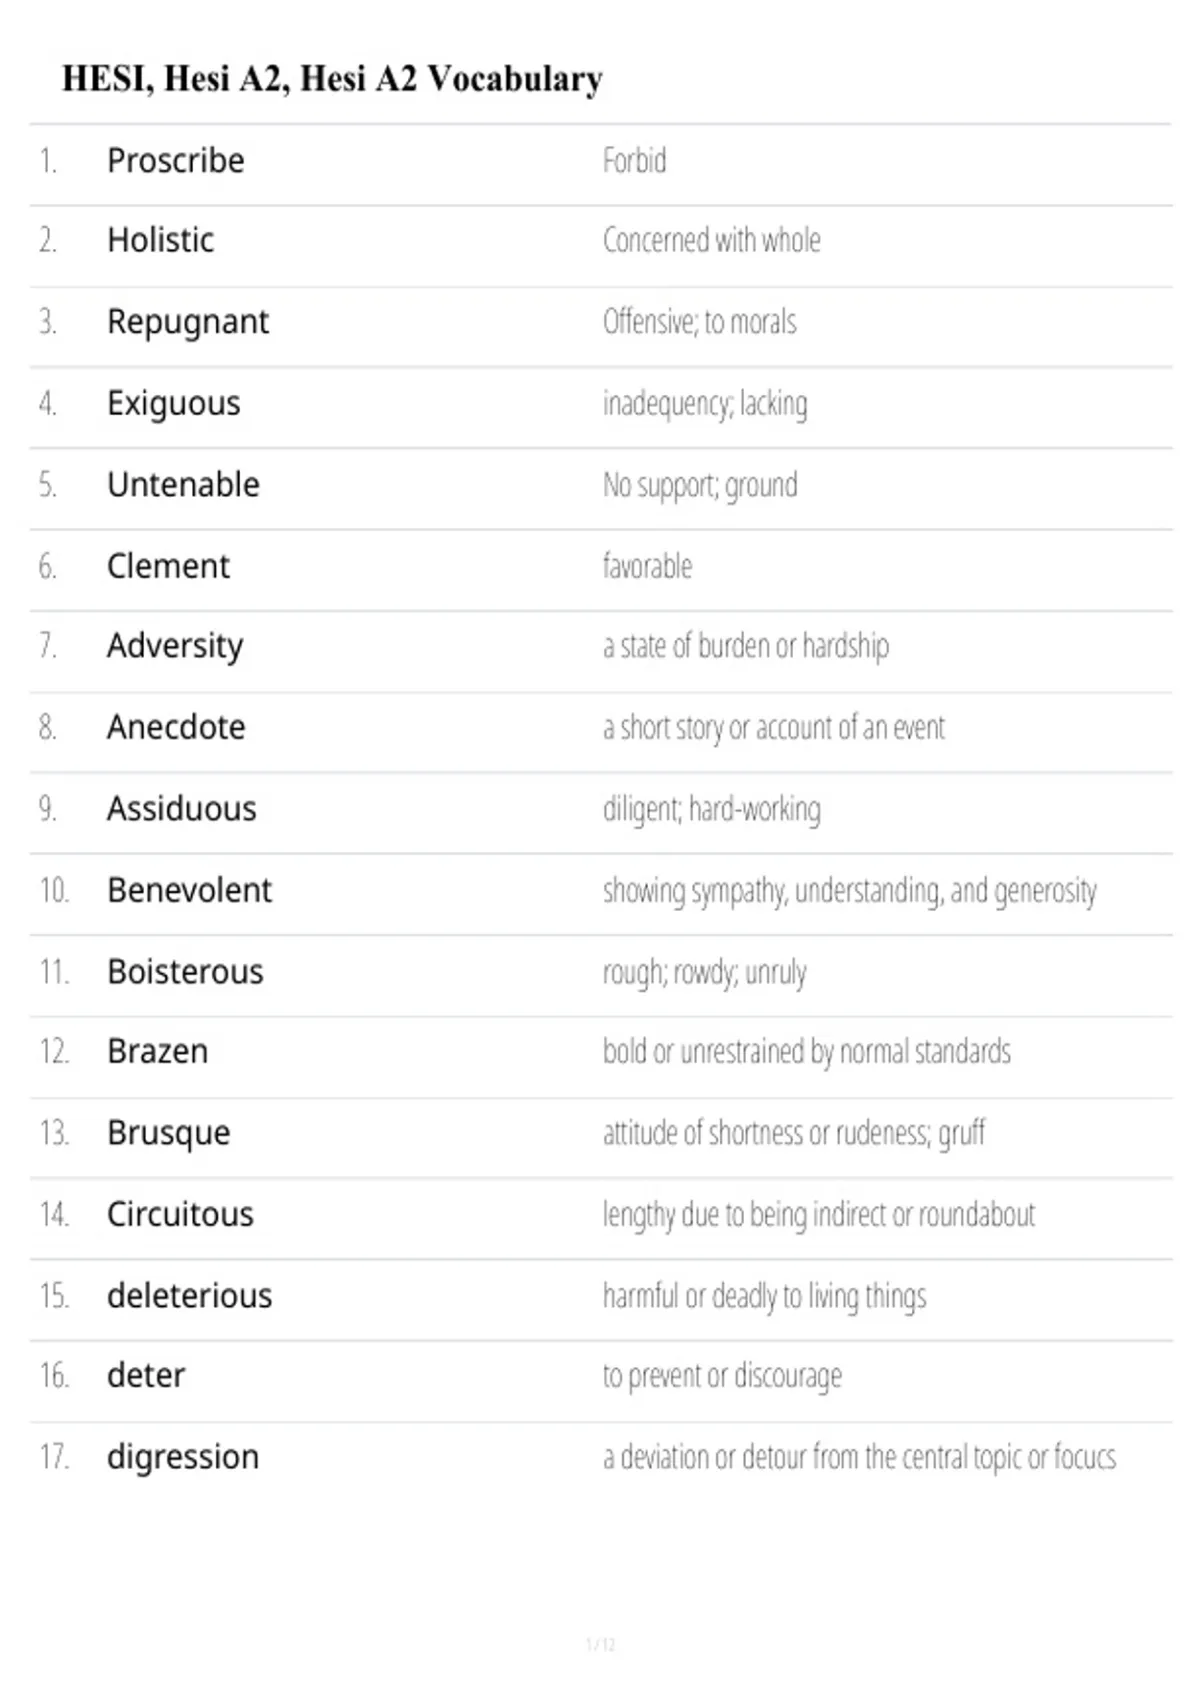Click the word Exiguous
The image size is (1200, 1700).
[174, 404]
